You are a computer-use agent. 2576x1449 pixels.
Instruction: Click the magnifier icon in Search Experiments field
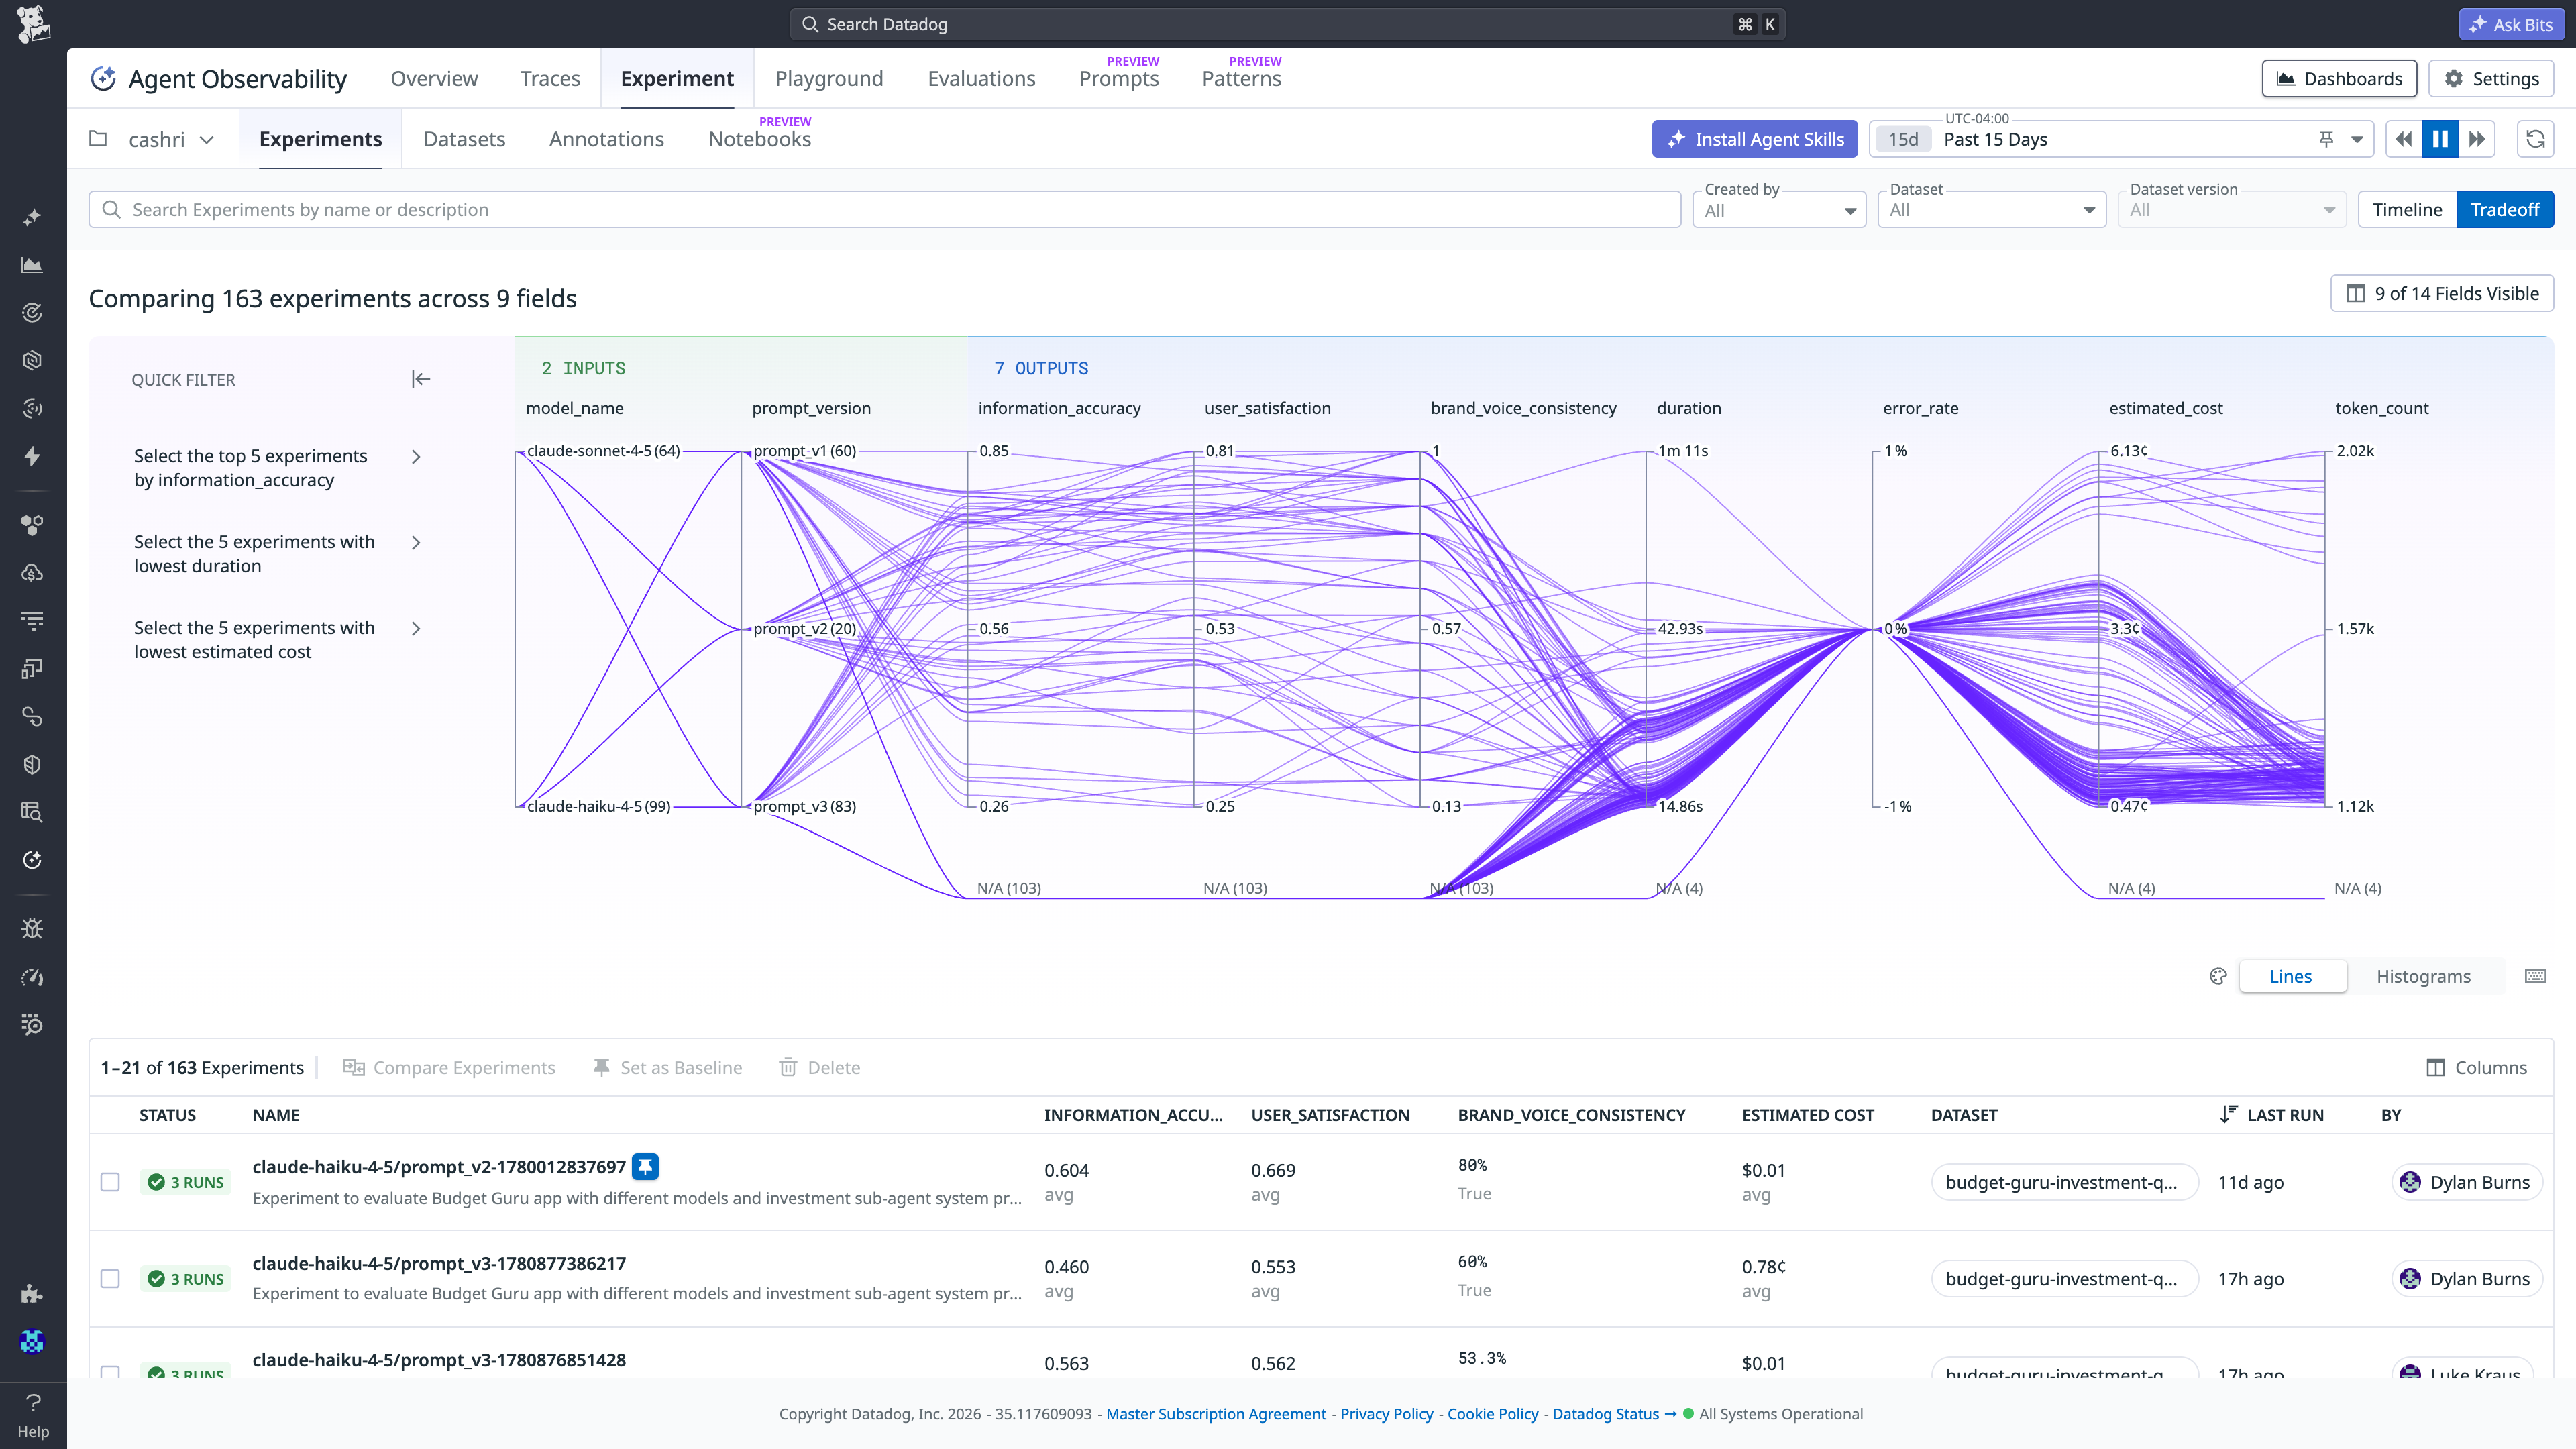tap(112, 209)
